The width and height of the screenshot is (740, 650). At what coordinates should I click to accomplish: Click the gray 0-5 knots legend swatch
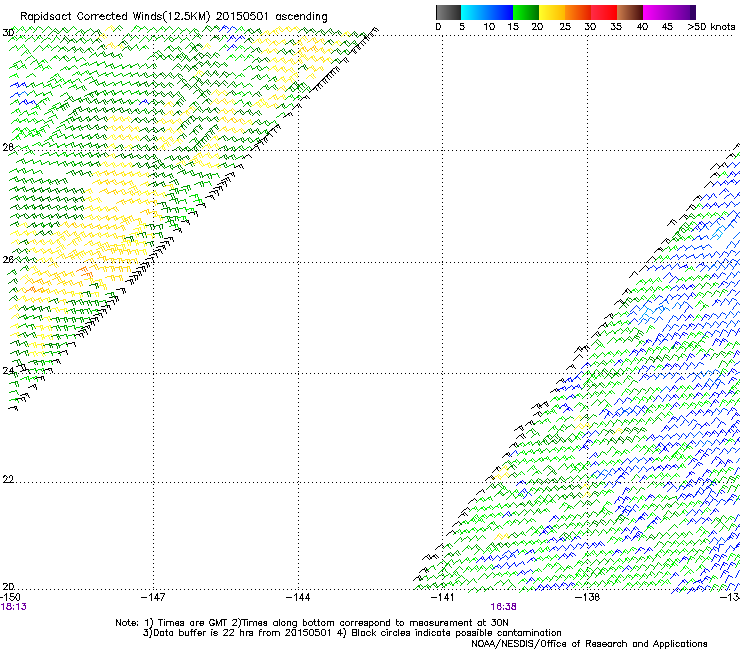tap(448, 12)
